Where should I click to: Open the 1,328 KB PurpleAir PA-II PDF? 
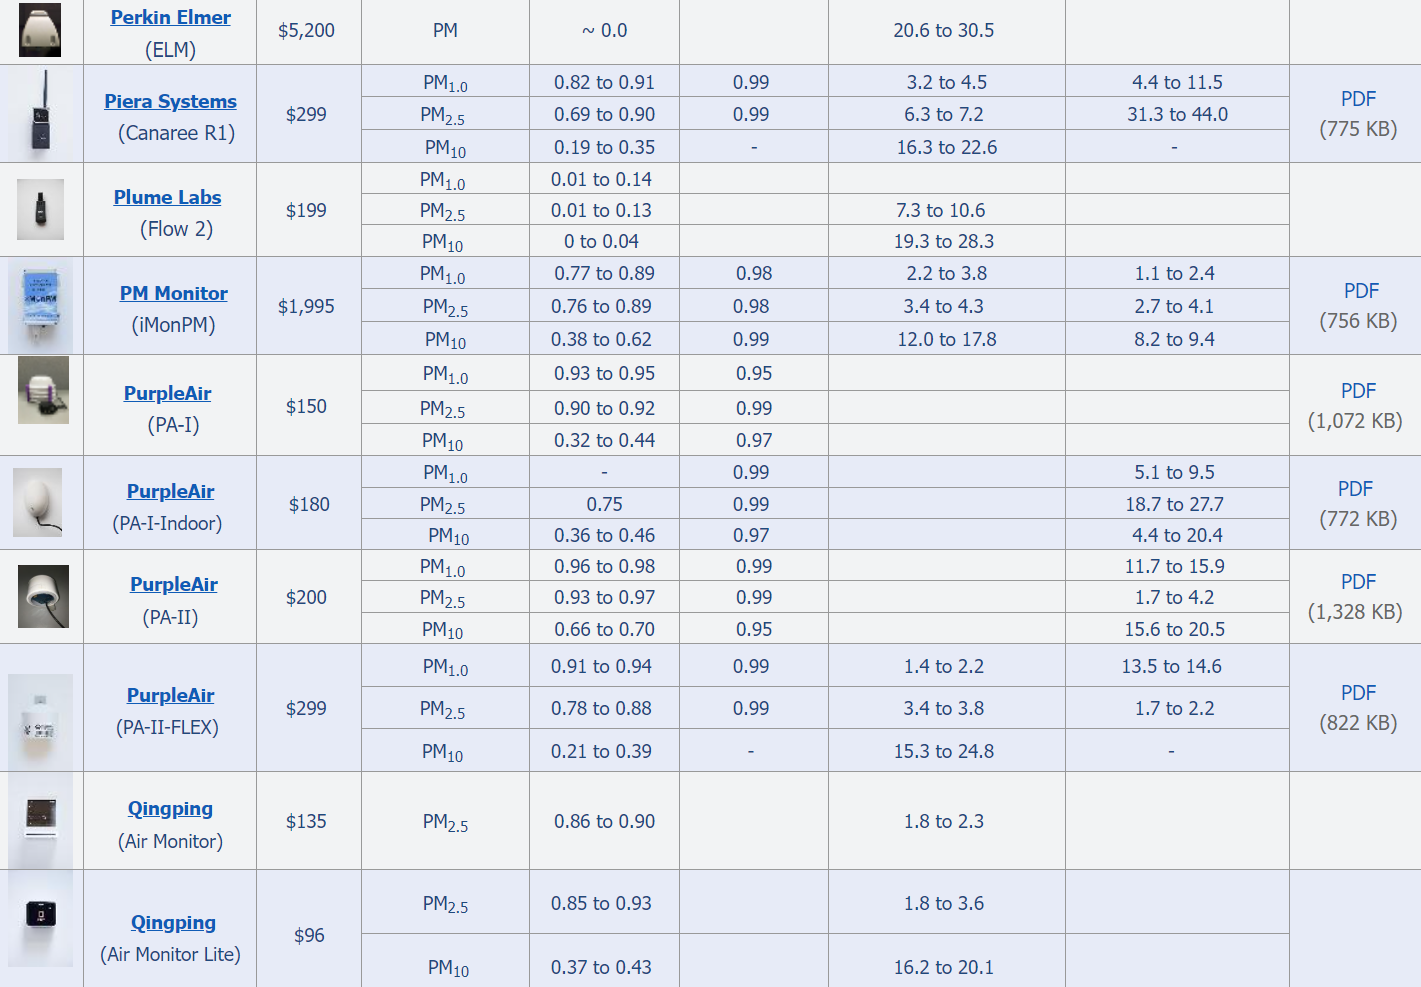coord(1358,582)
